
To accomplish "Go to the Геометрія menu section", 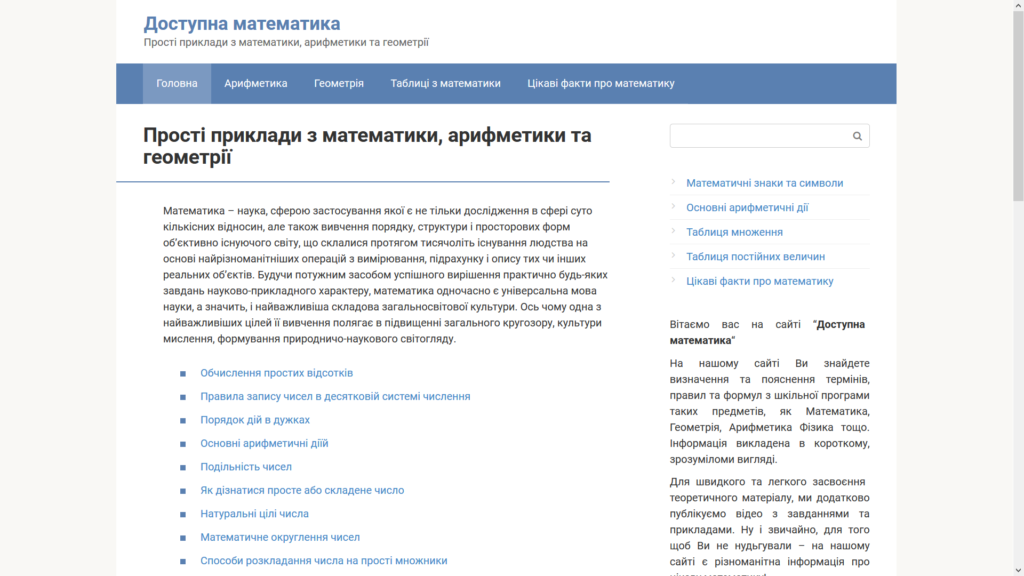I will tap(339, 84).
